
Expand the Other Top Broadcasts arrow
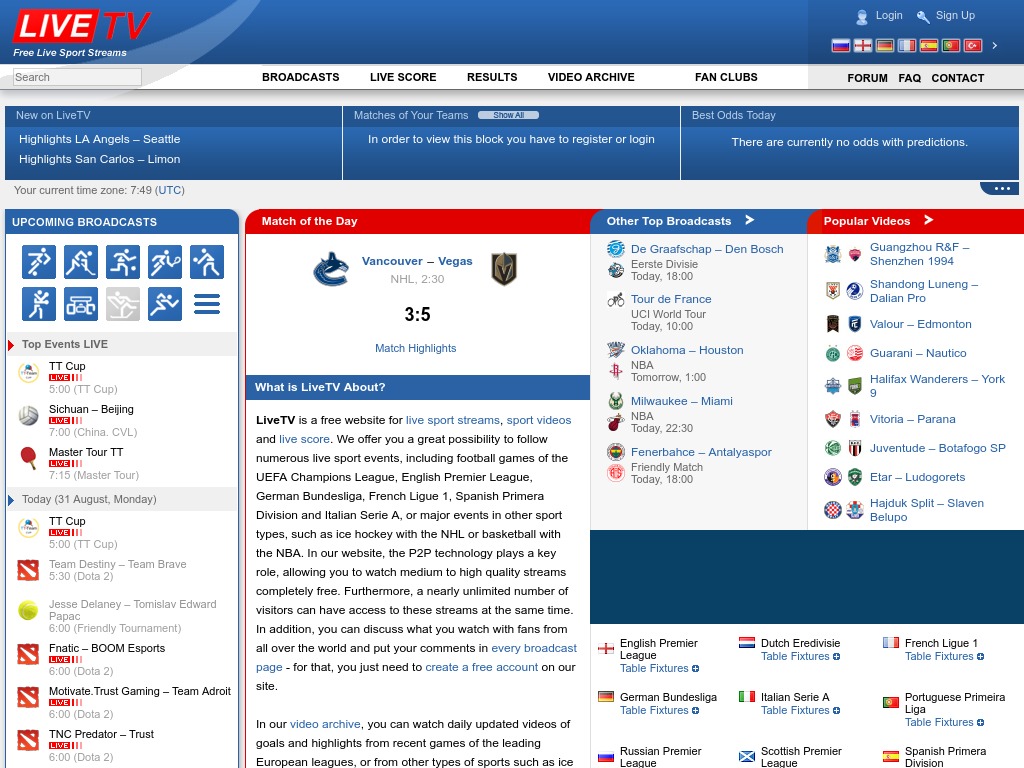click(750, 220)
